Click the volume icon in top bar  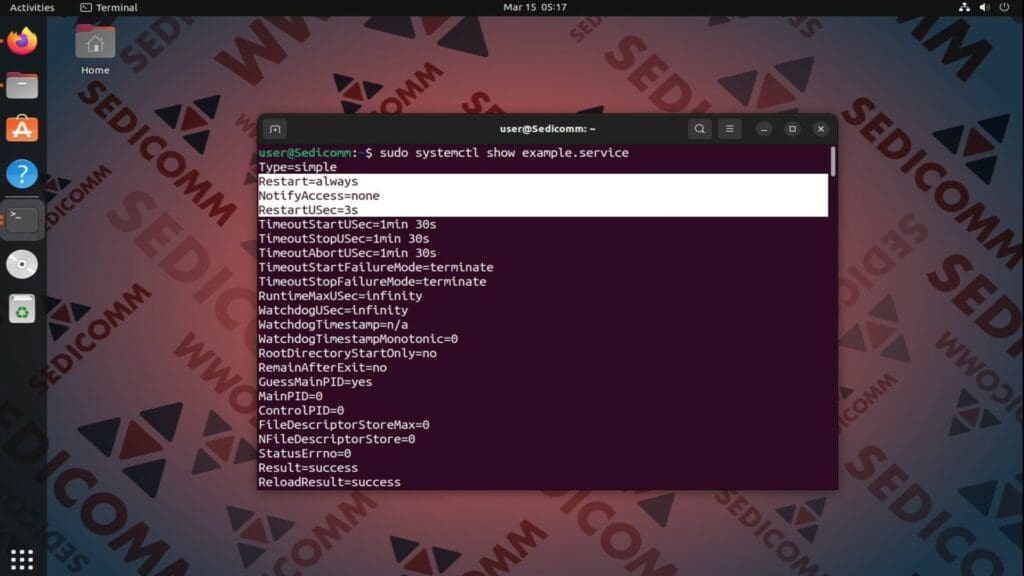click(984, 7)
